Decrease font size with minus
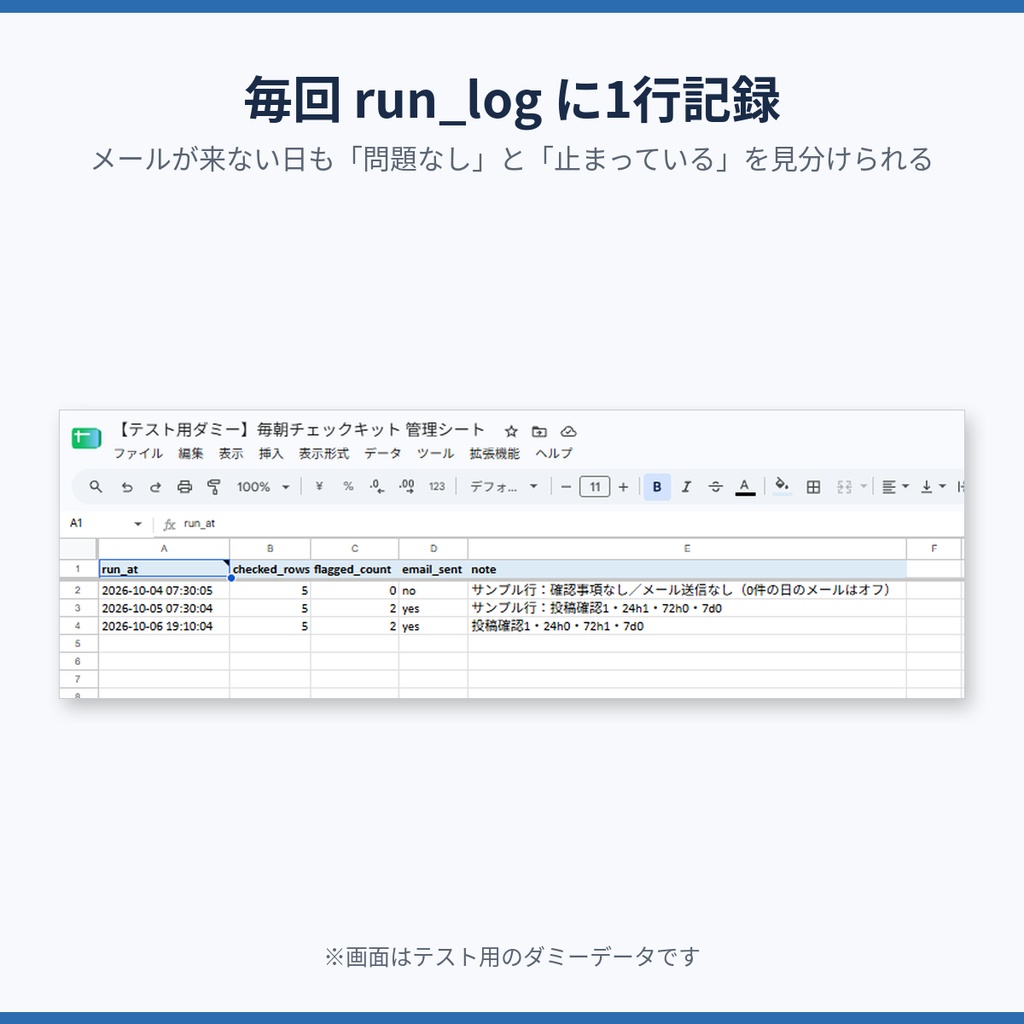This screenshot has height=1024, width=1024. (x=566, y=487)
